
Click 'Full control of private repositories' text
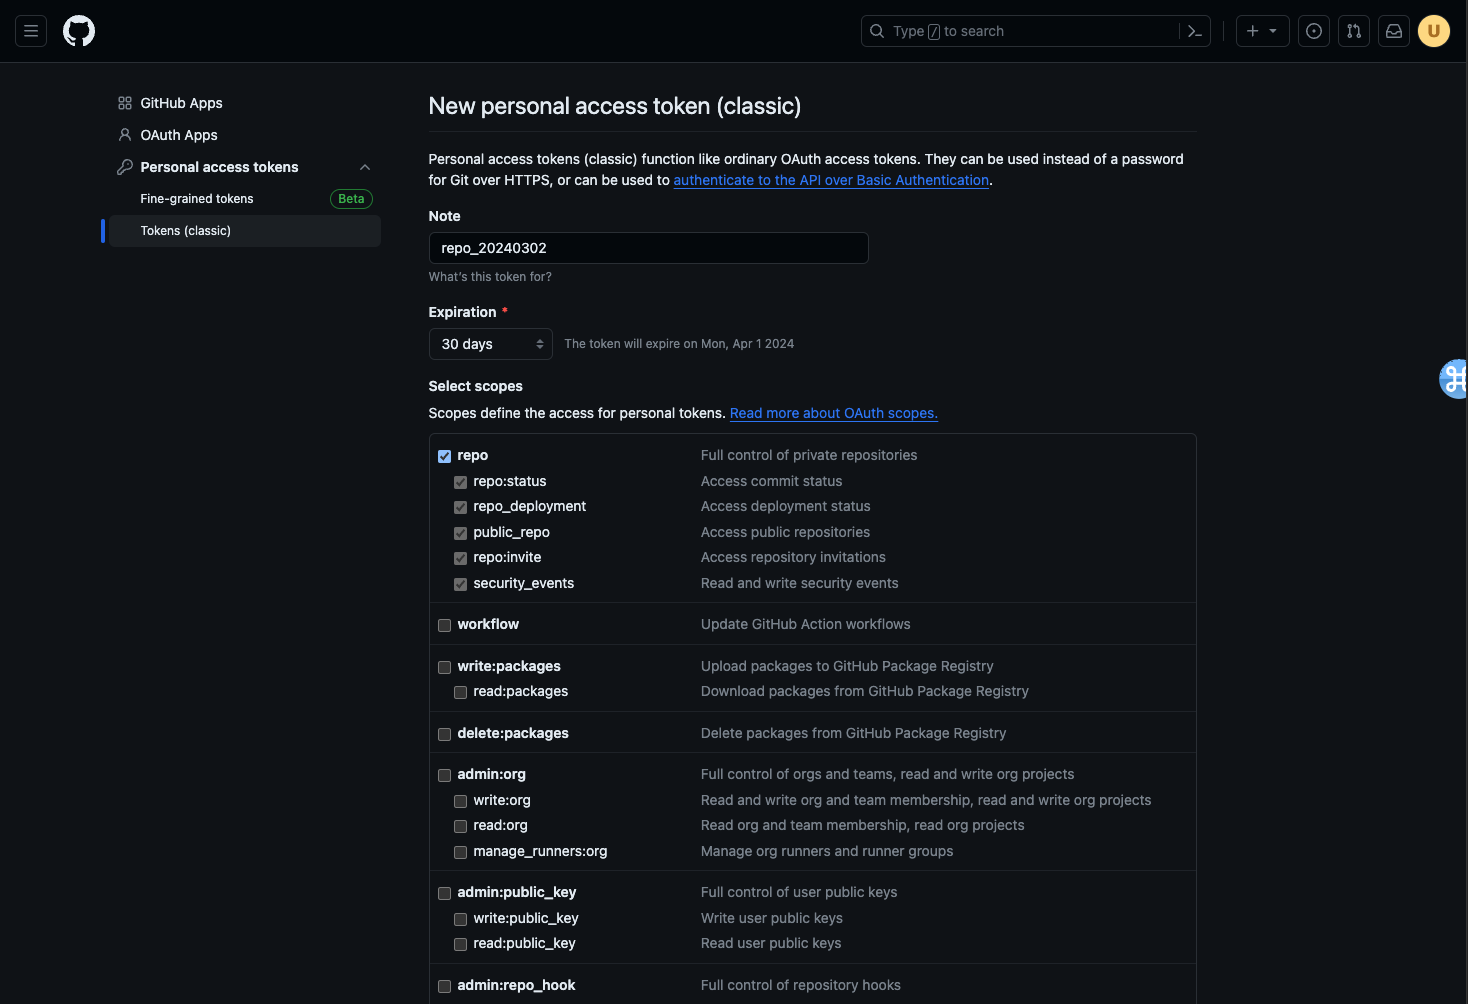(809, 455)
